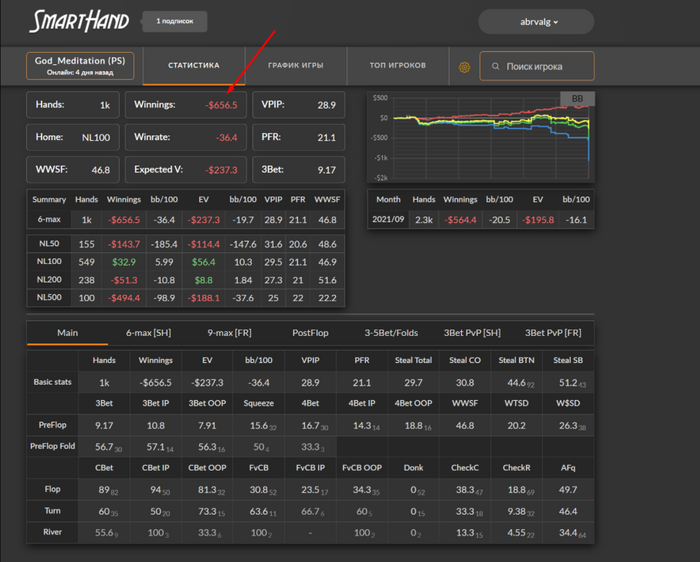This screenshot has height=562, width=700.
Task: Click the VPIP 28.9 stat box
Action: pos(299,105)
